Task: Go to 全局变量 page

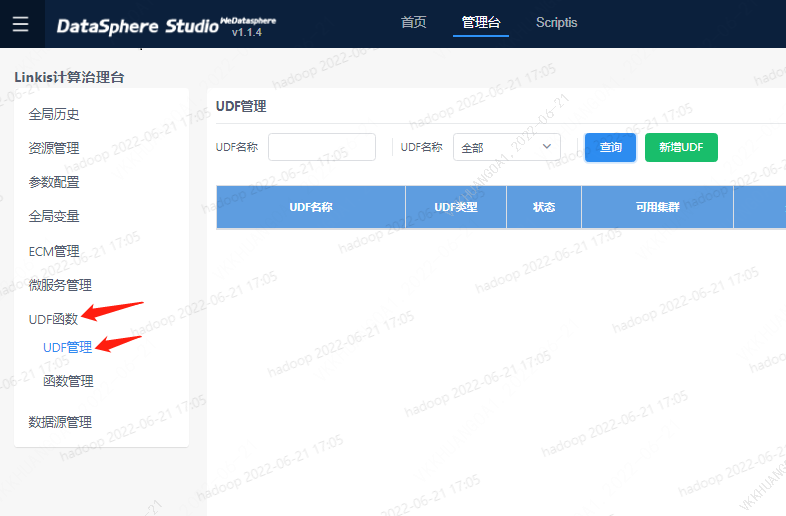Action: (x=54, y=216)
